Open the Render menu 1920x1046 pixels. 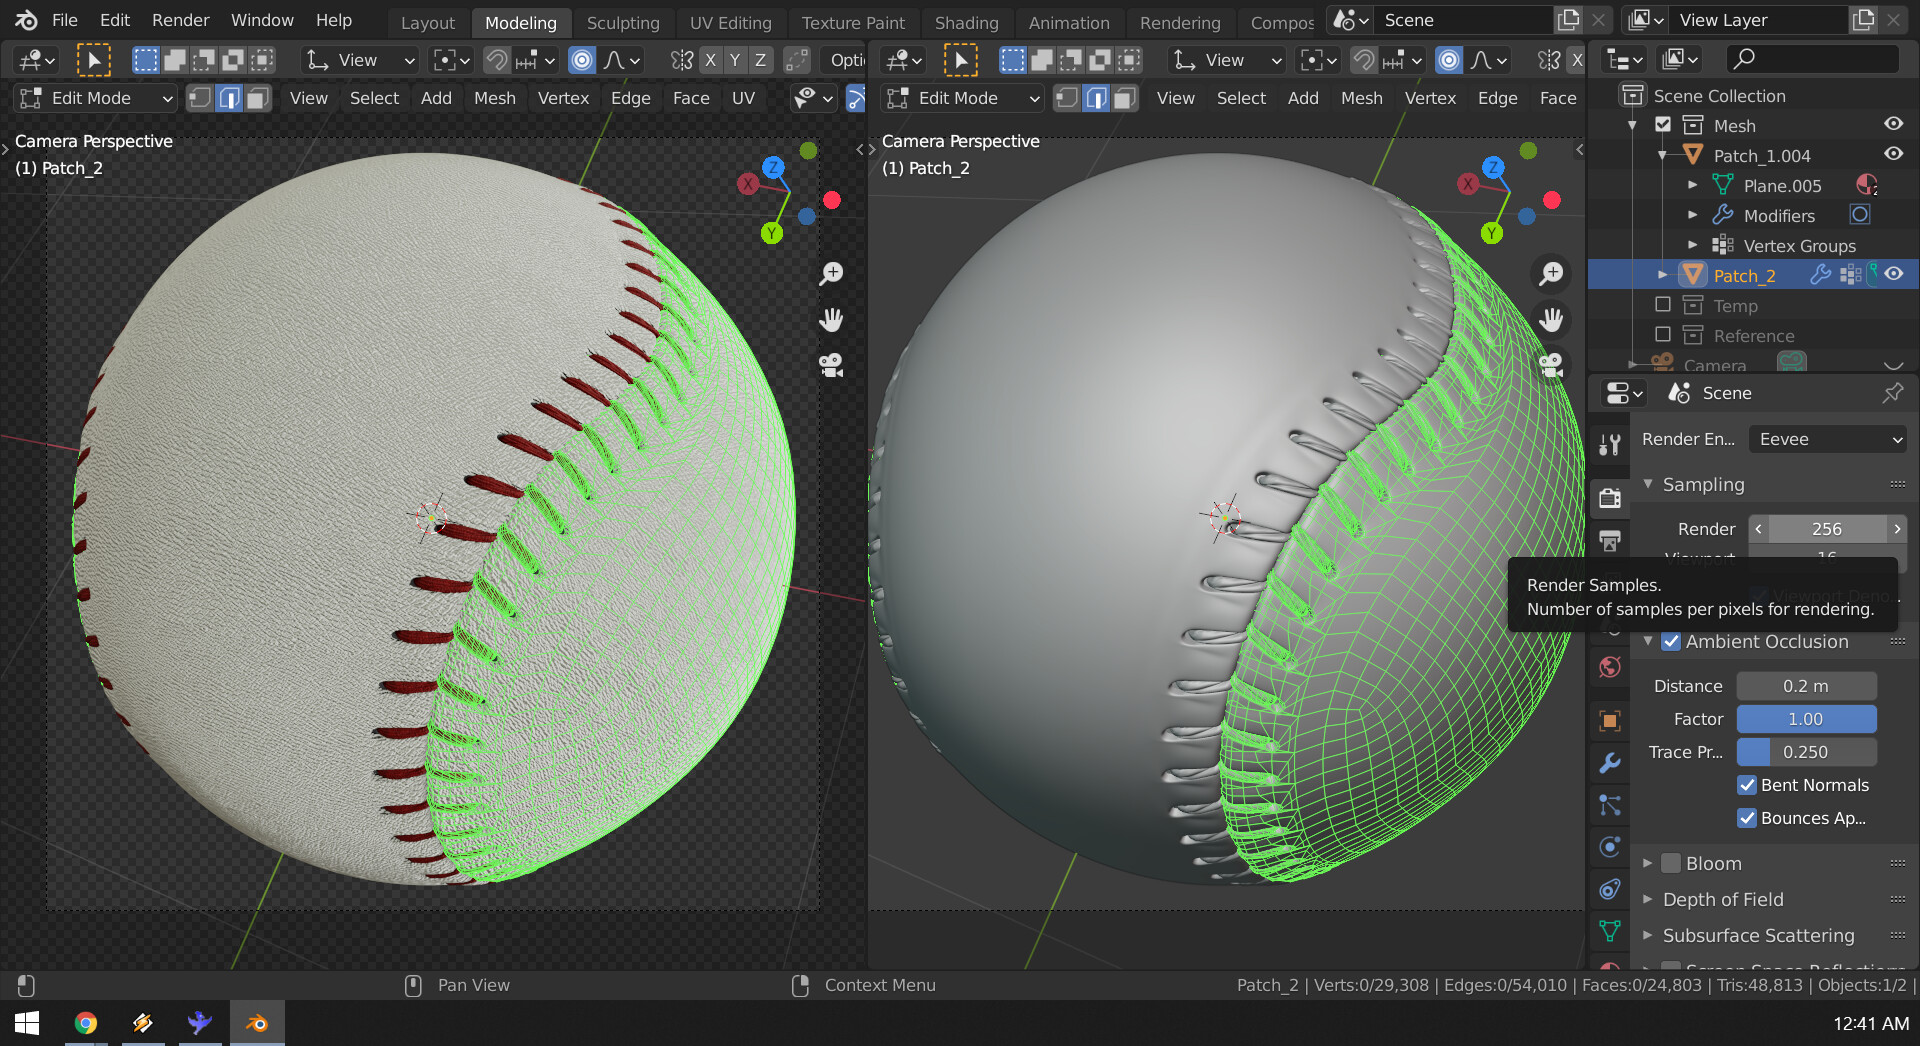coord(180,20)
